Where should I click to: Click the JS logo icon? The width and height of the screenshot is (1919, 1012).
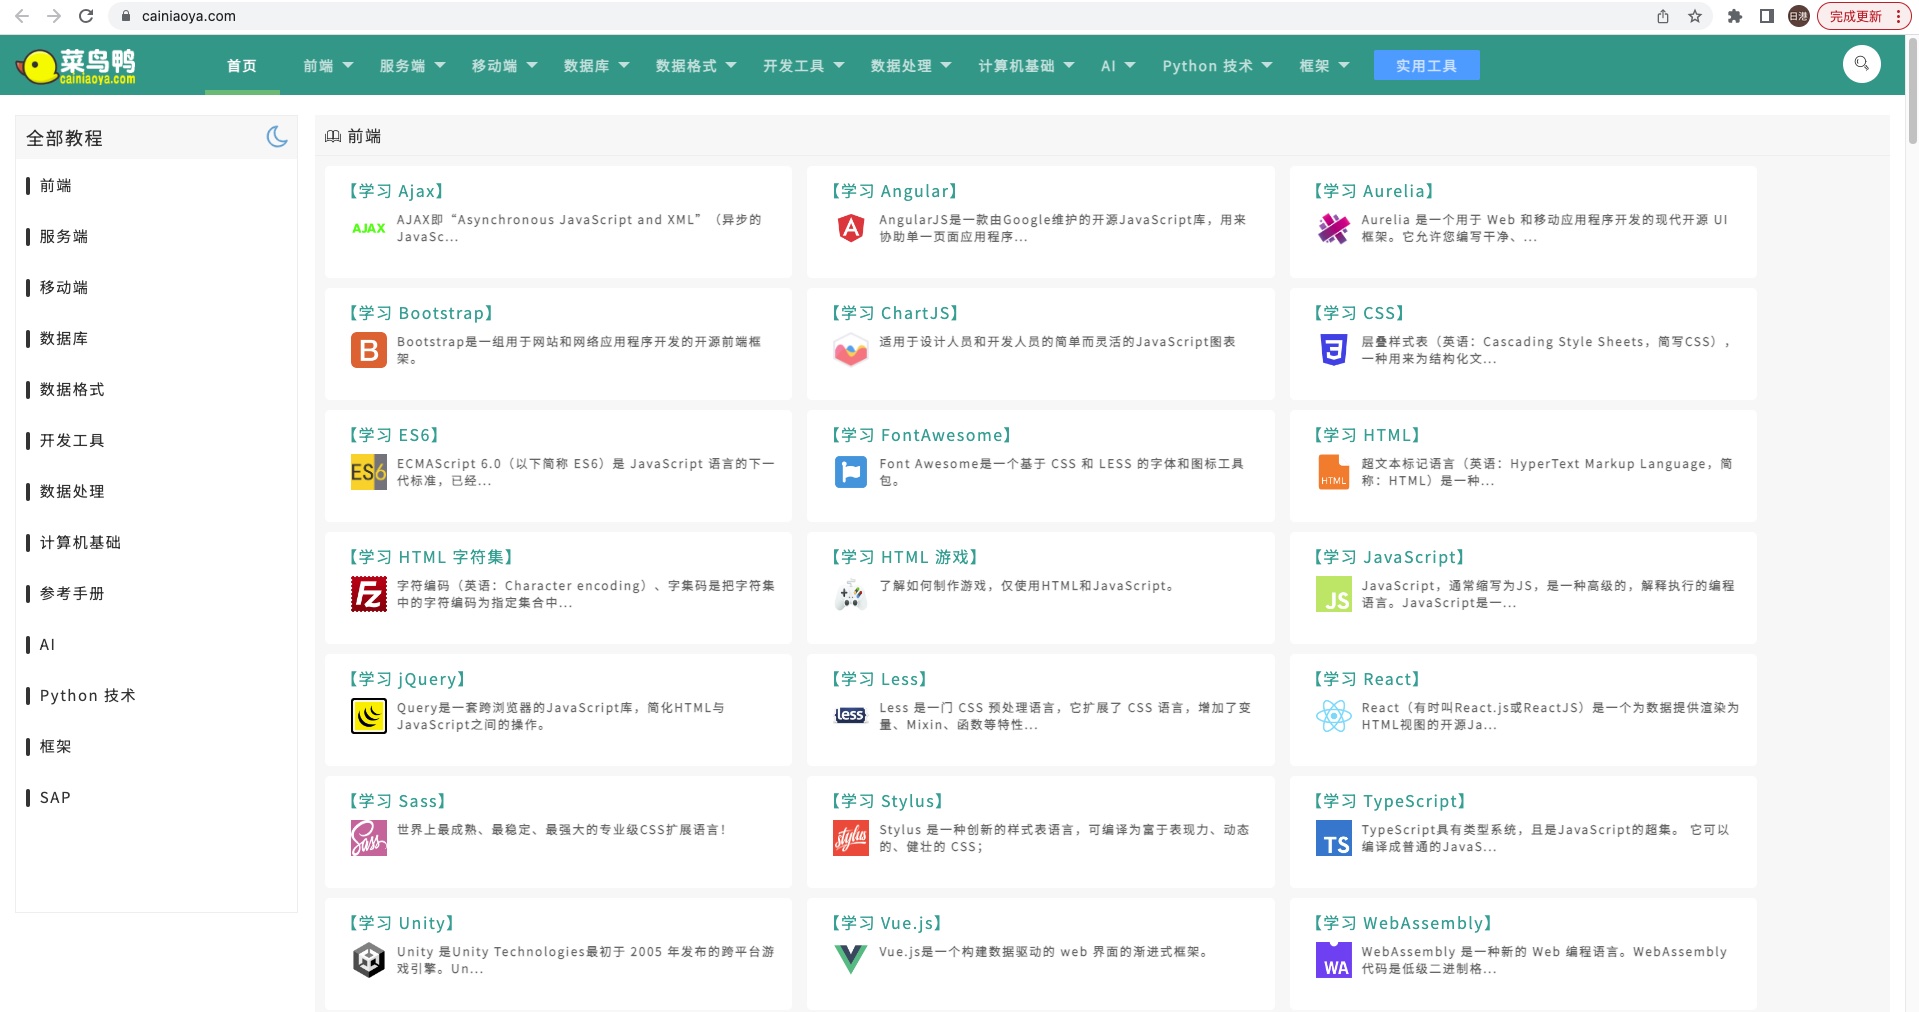pos(1333,594)
